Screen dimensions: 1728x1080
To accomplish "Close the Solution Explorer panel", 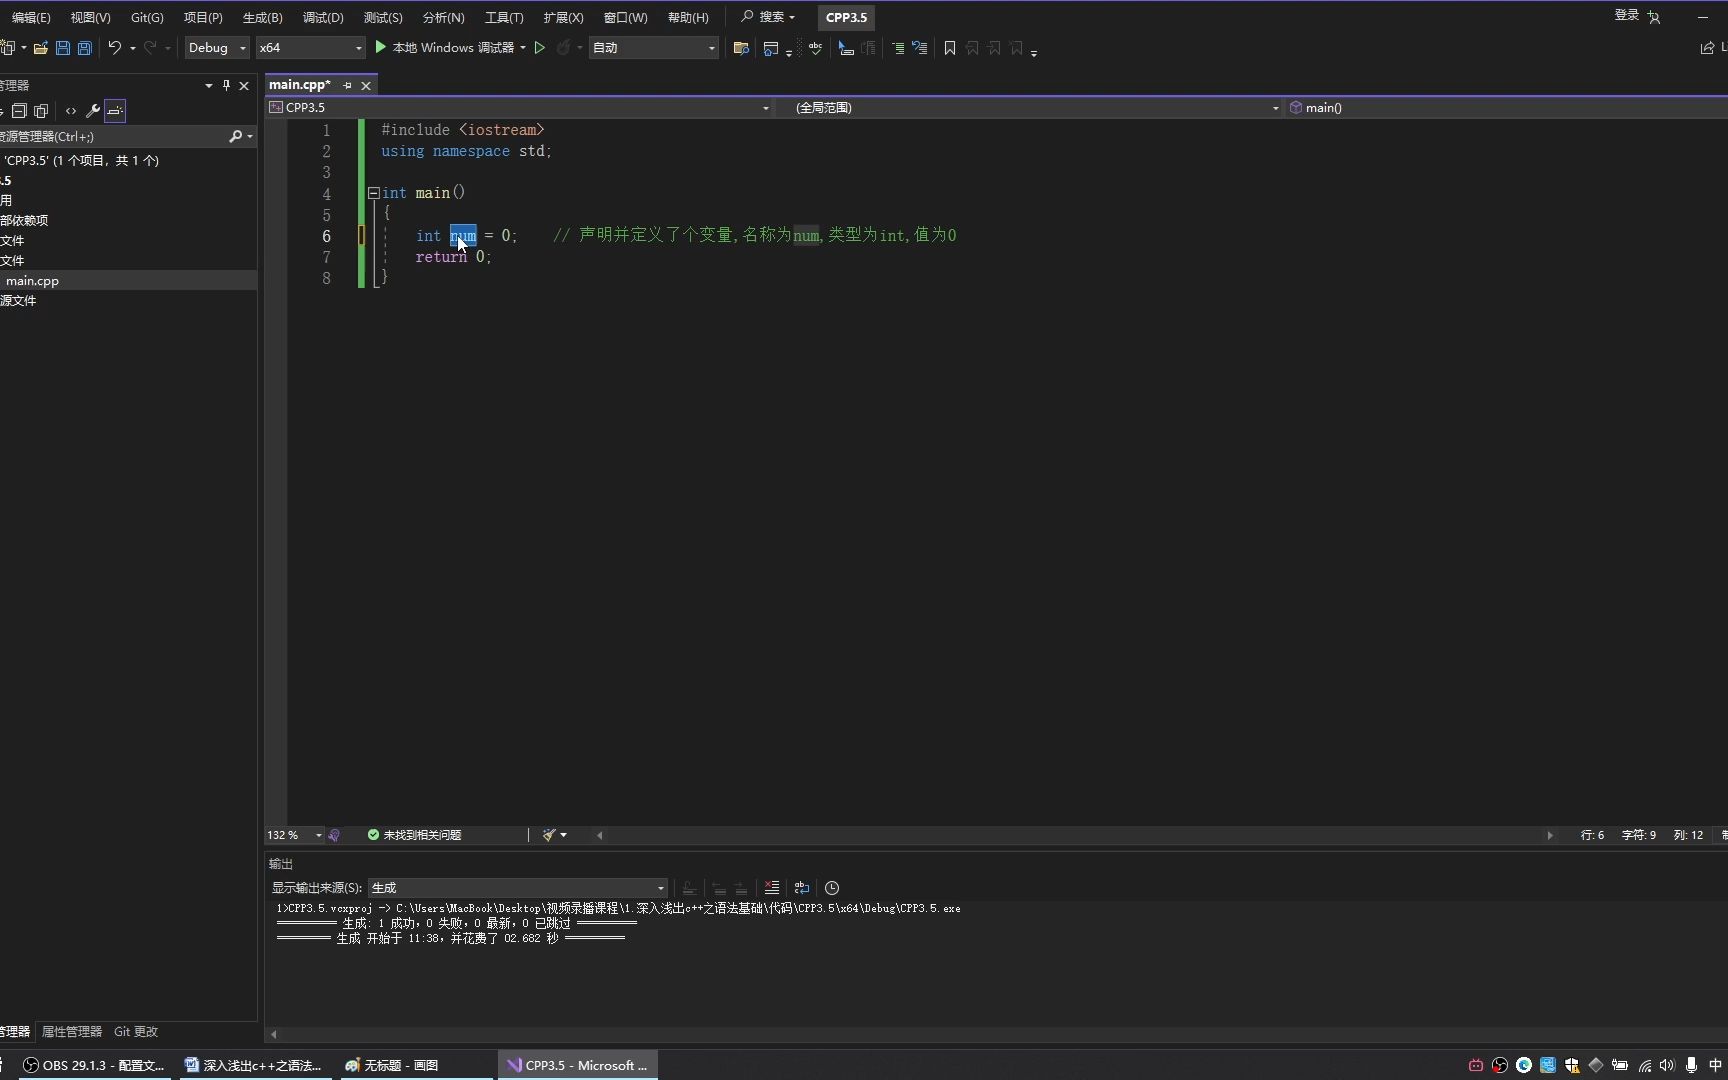I will pos(244,86).
